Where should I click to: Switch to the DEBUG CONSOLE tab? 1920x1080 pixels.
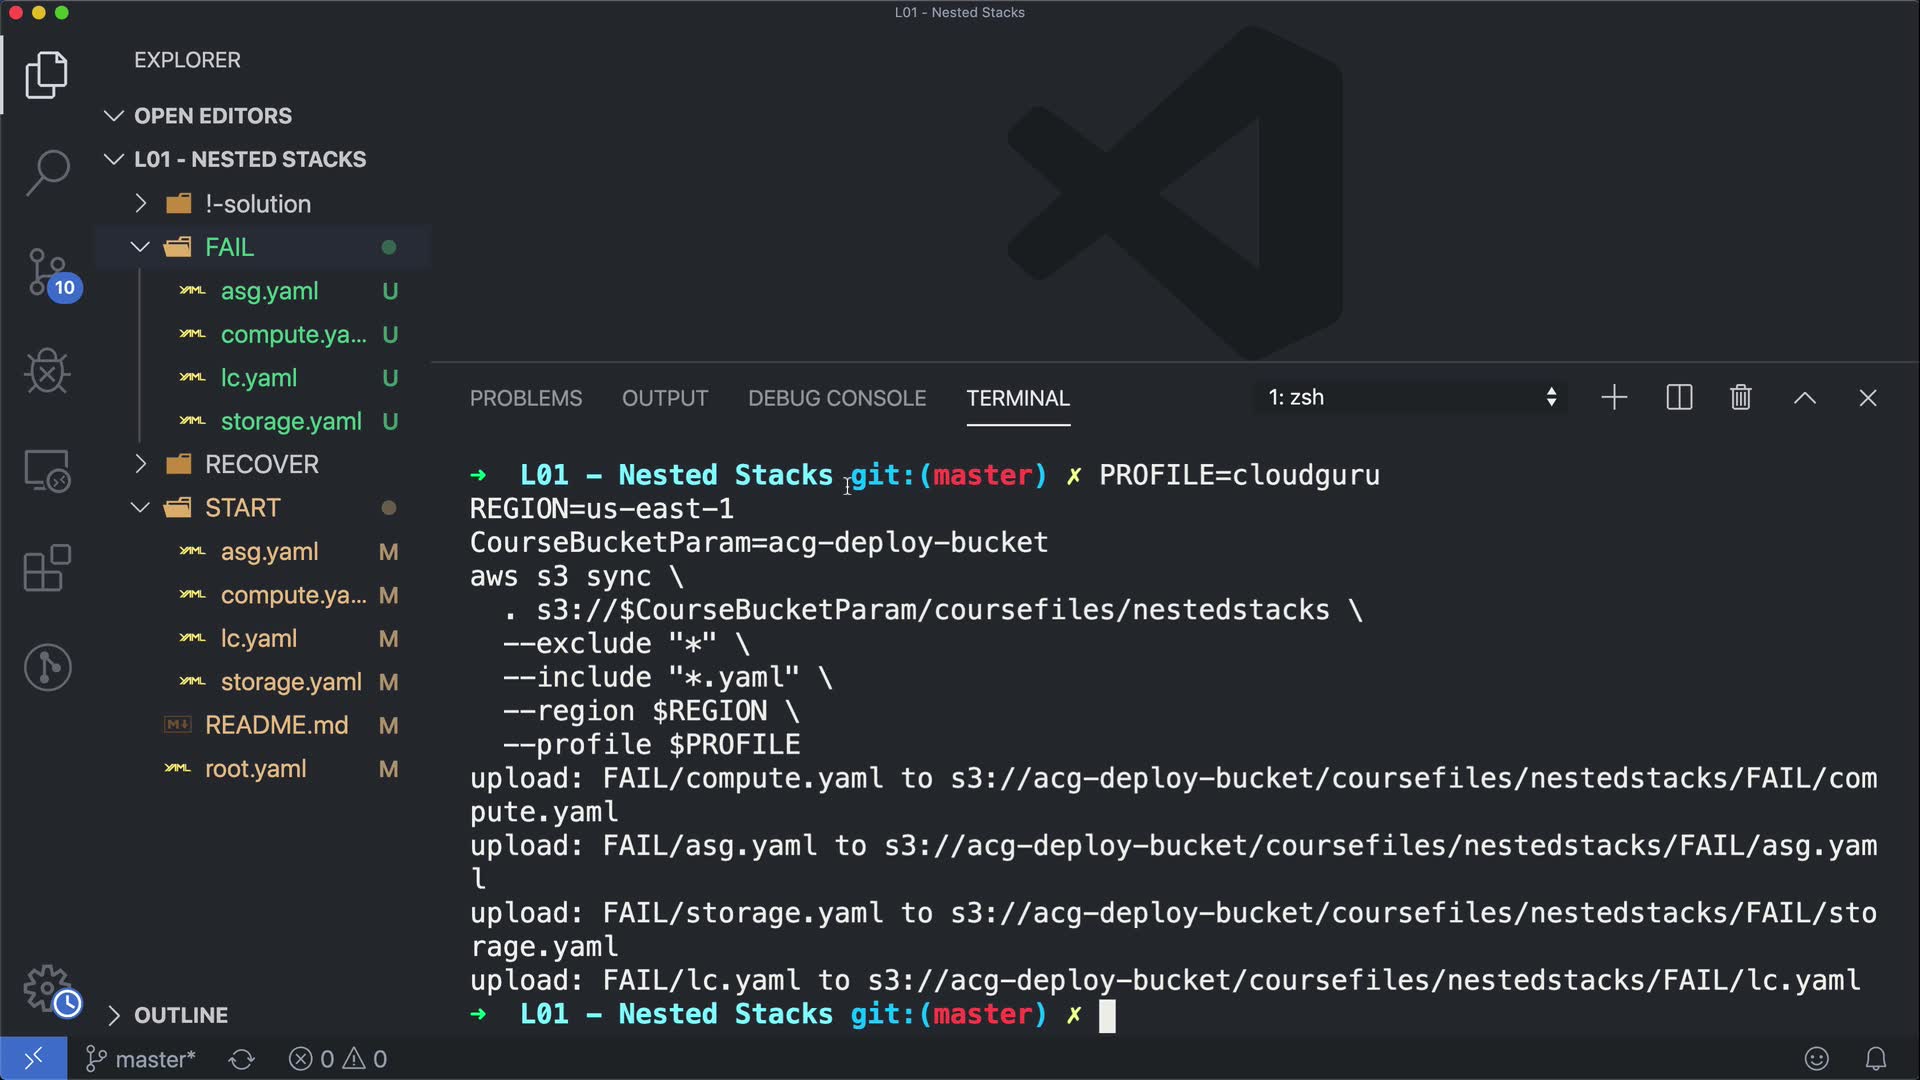pyautogui.click(x=837, y=398)
